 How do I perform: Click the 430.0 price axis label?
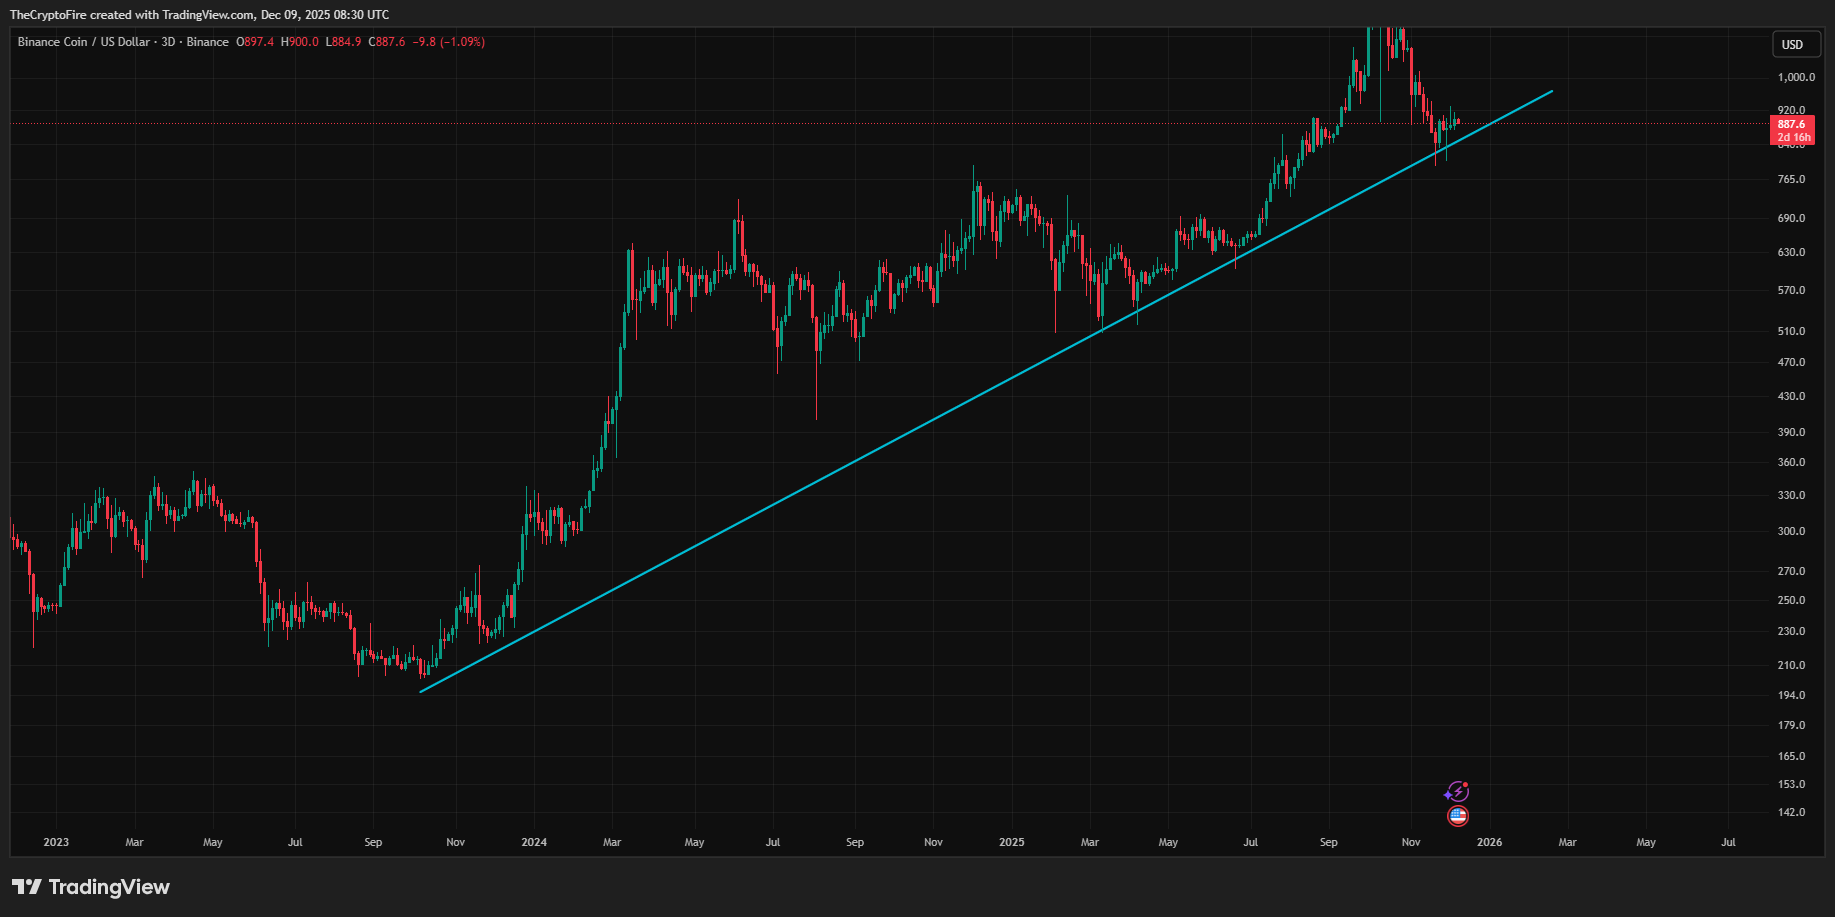click(1792, 396)
